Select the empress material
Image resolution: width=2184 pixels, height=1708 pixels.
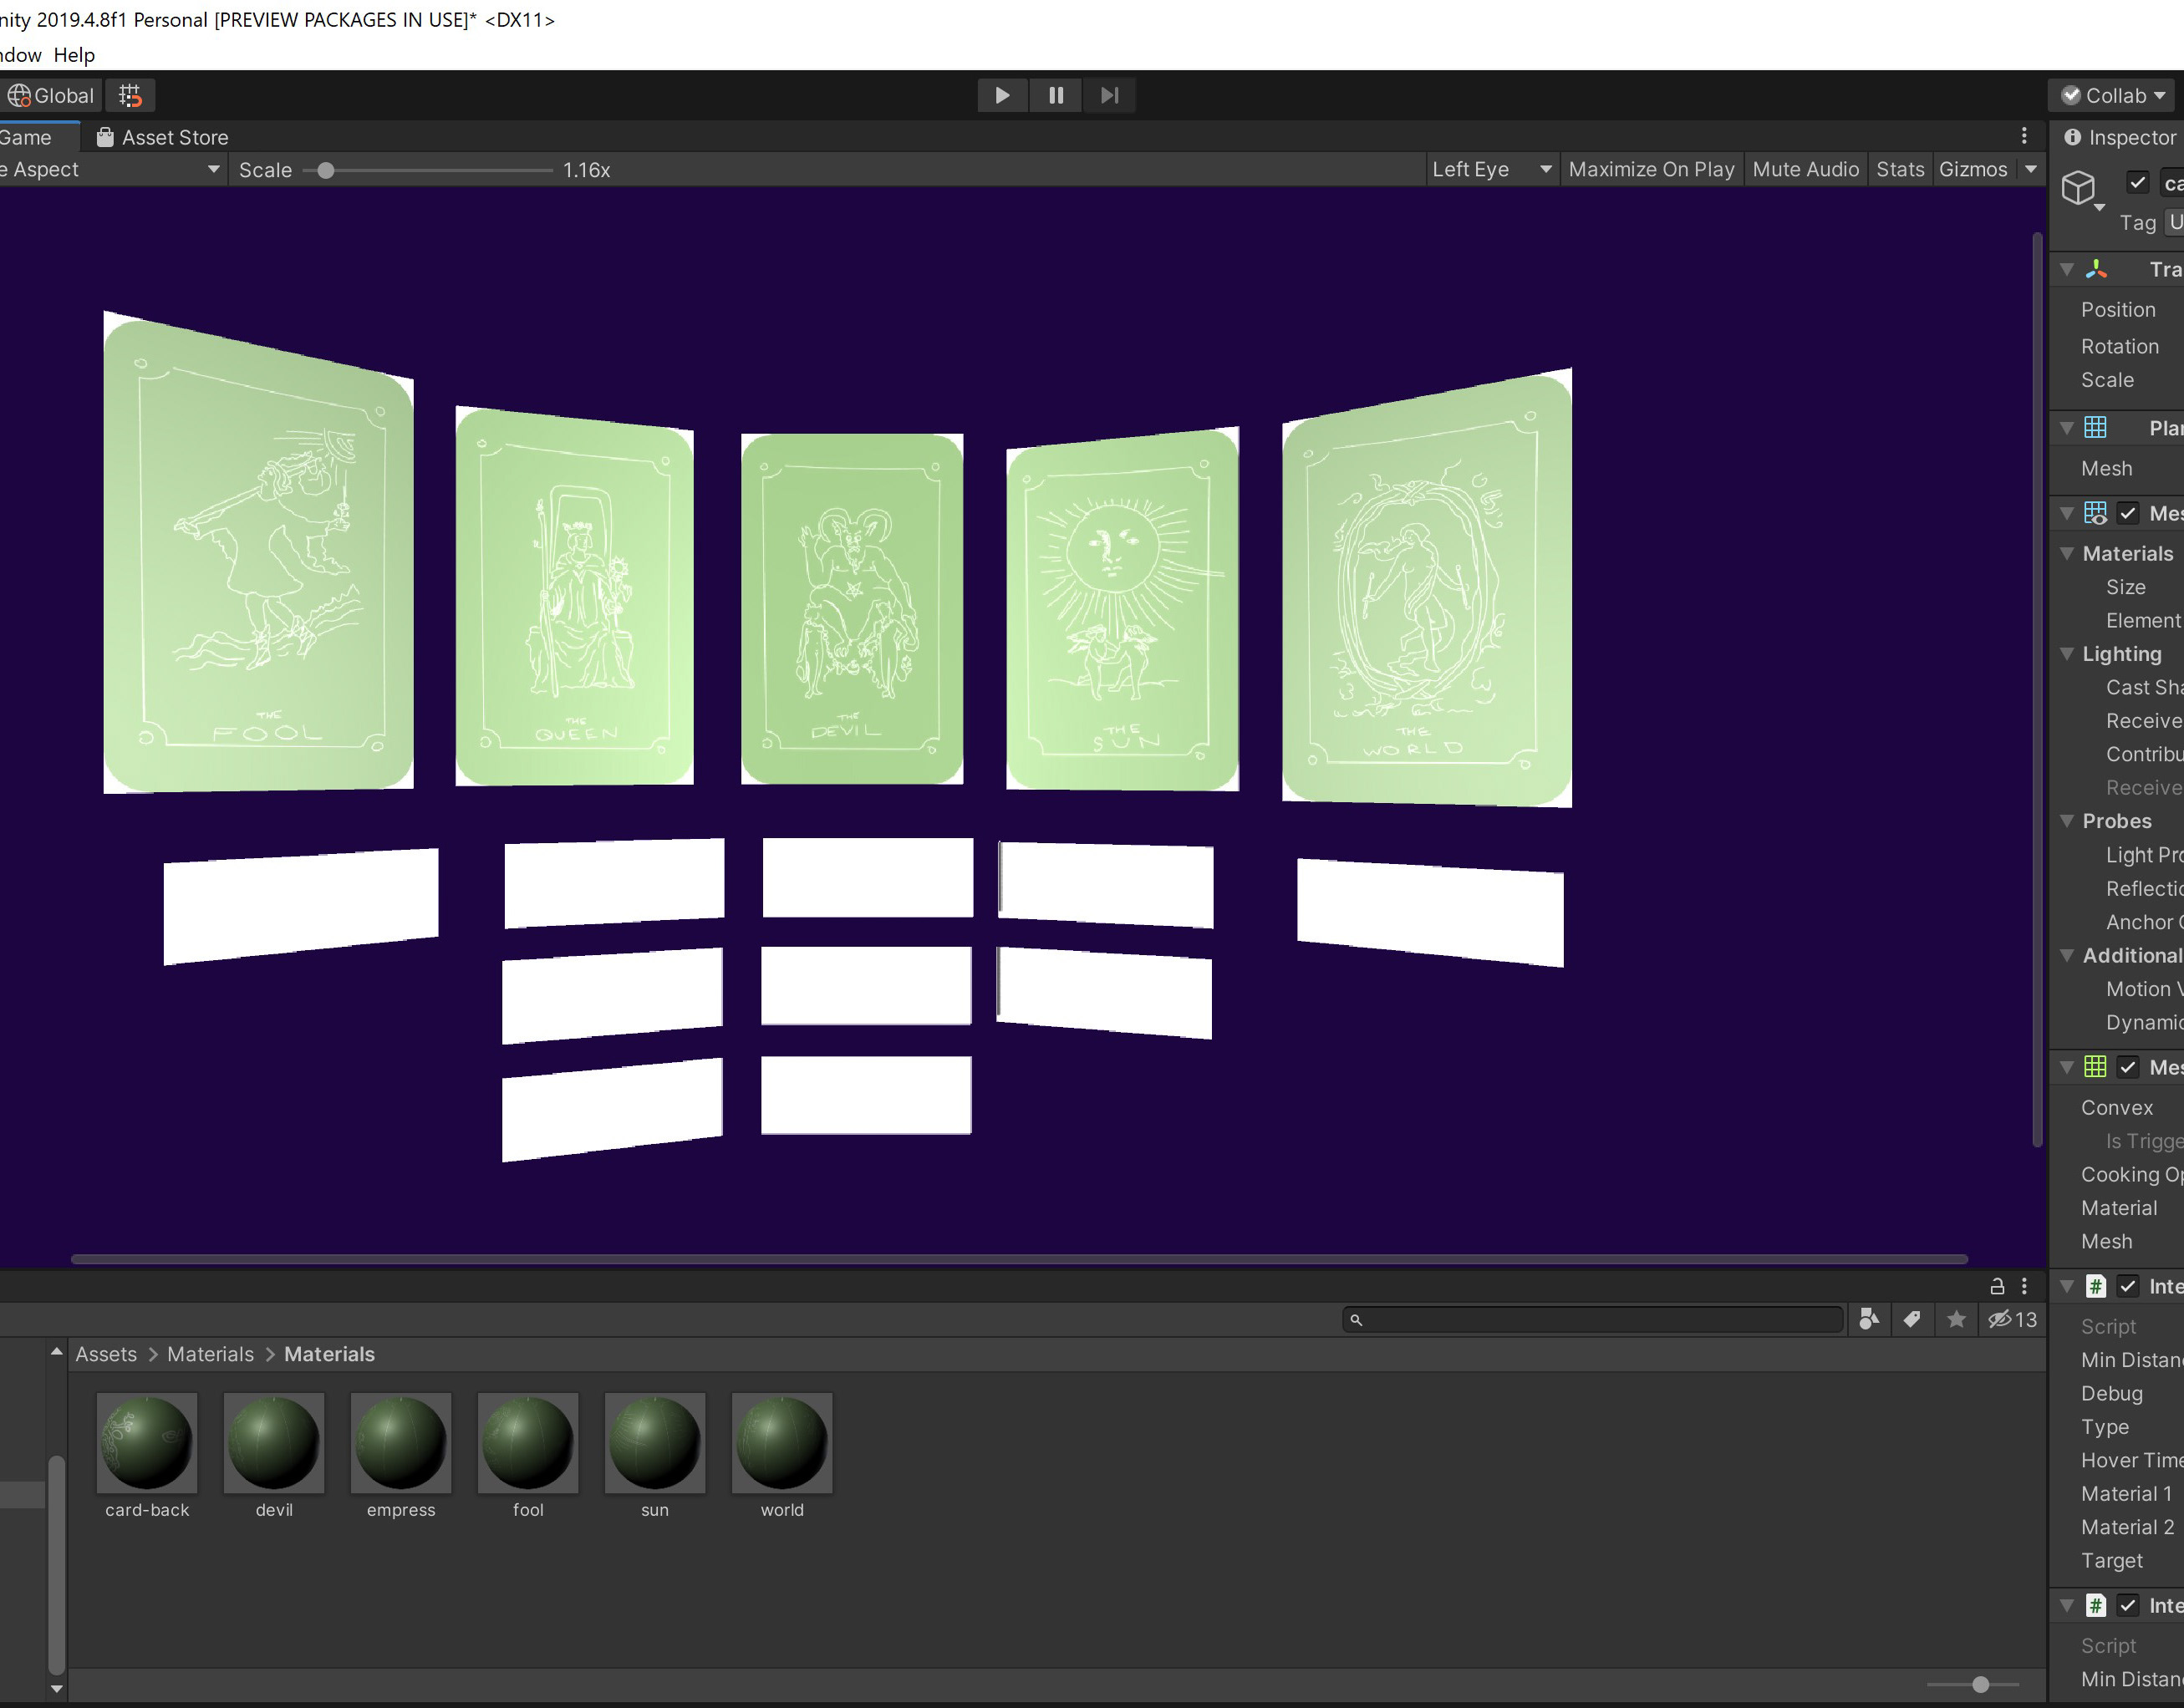pyautogui.click(x=401, y=1456)
